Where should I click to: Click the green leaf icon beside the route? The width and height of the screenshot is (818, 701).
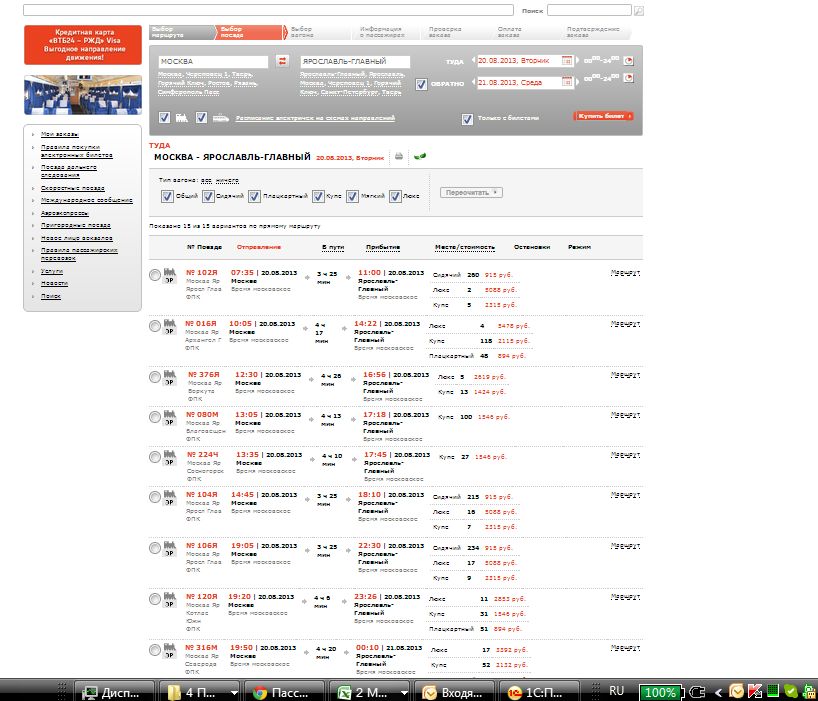419,157
